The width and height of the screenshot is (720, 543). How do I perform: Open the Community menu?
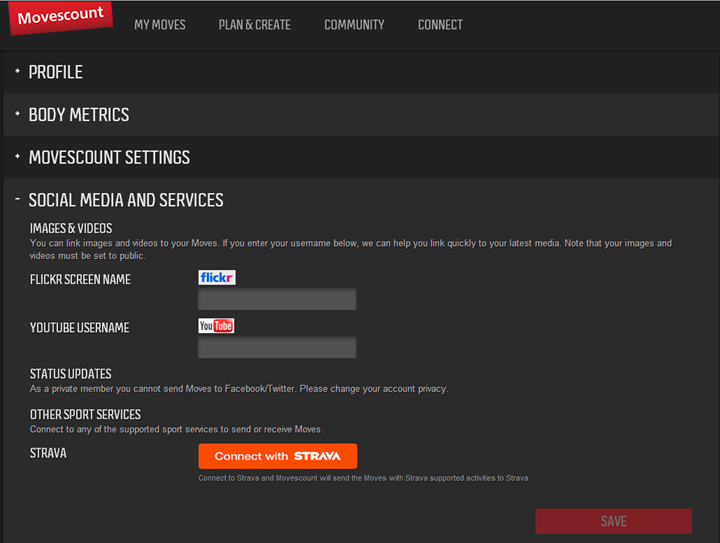coord(354,25)
